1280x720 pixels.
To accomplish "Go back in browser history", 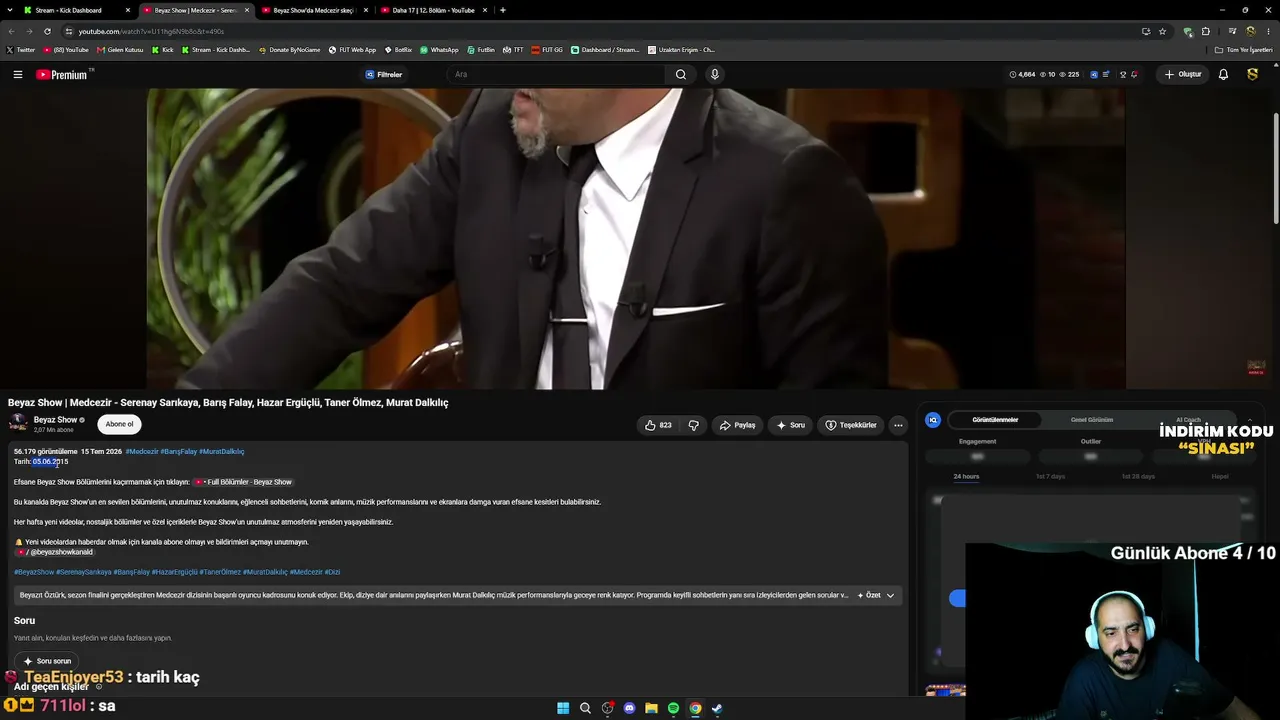I will pyautogui.click(x=11, y=31).
